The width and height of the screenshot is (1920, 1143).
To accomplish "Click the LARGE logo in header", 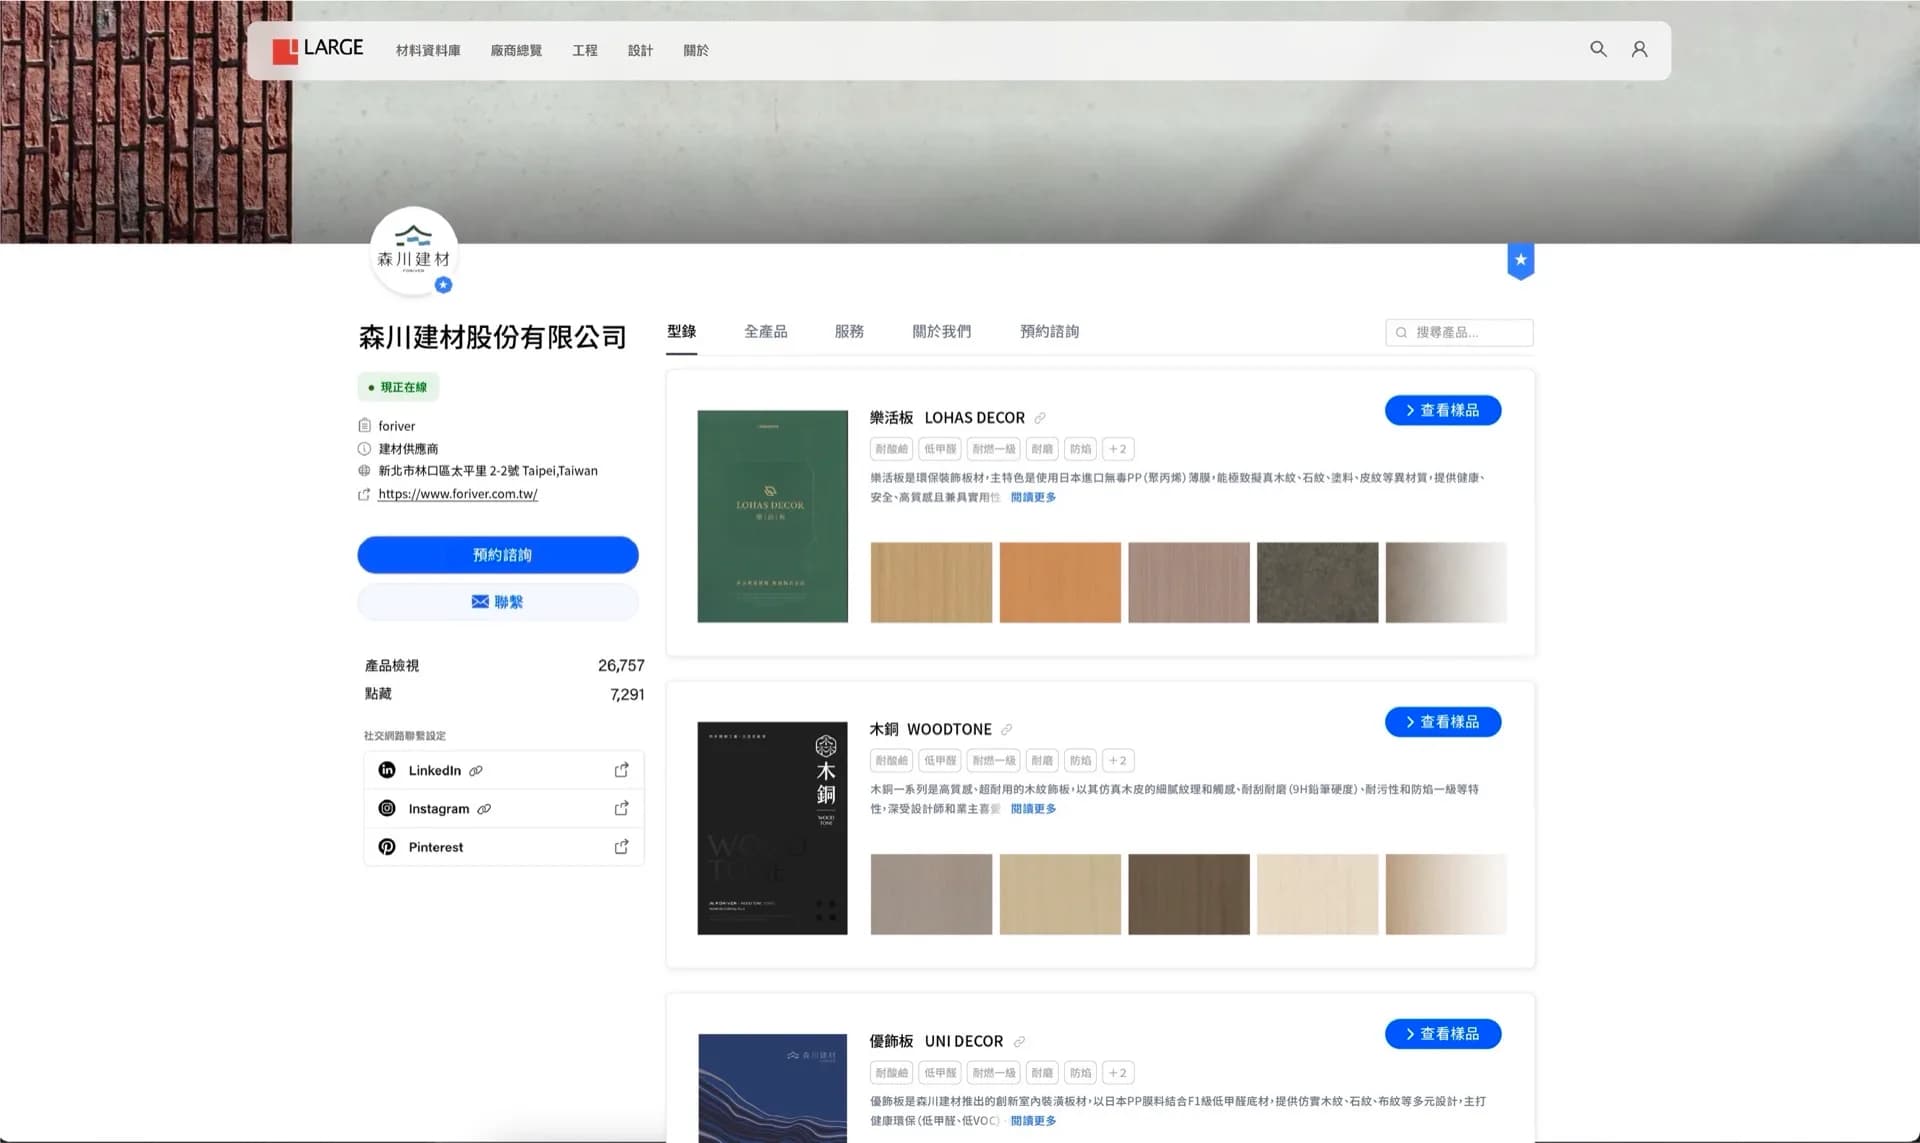I will 318,49.
